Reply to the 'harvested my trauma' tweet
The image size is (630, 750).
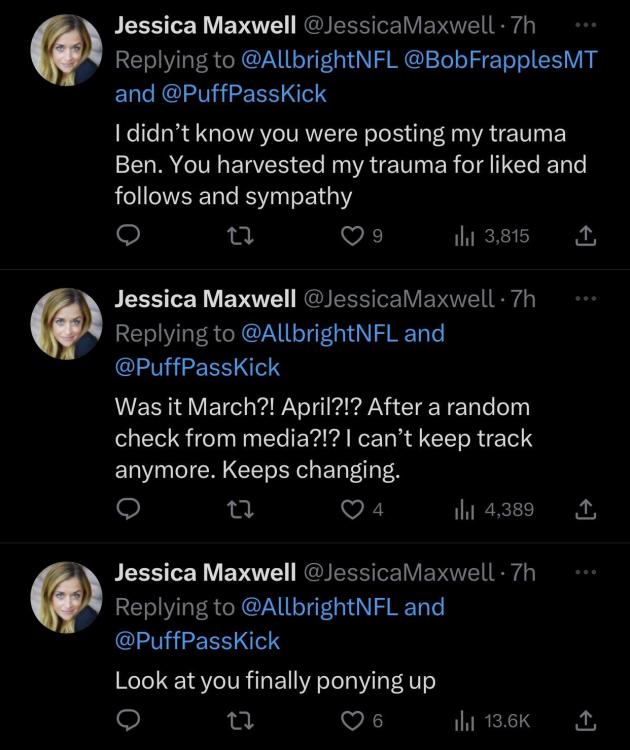click(129, 236)
